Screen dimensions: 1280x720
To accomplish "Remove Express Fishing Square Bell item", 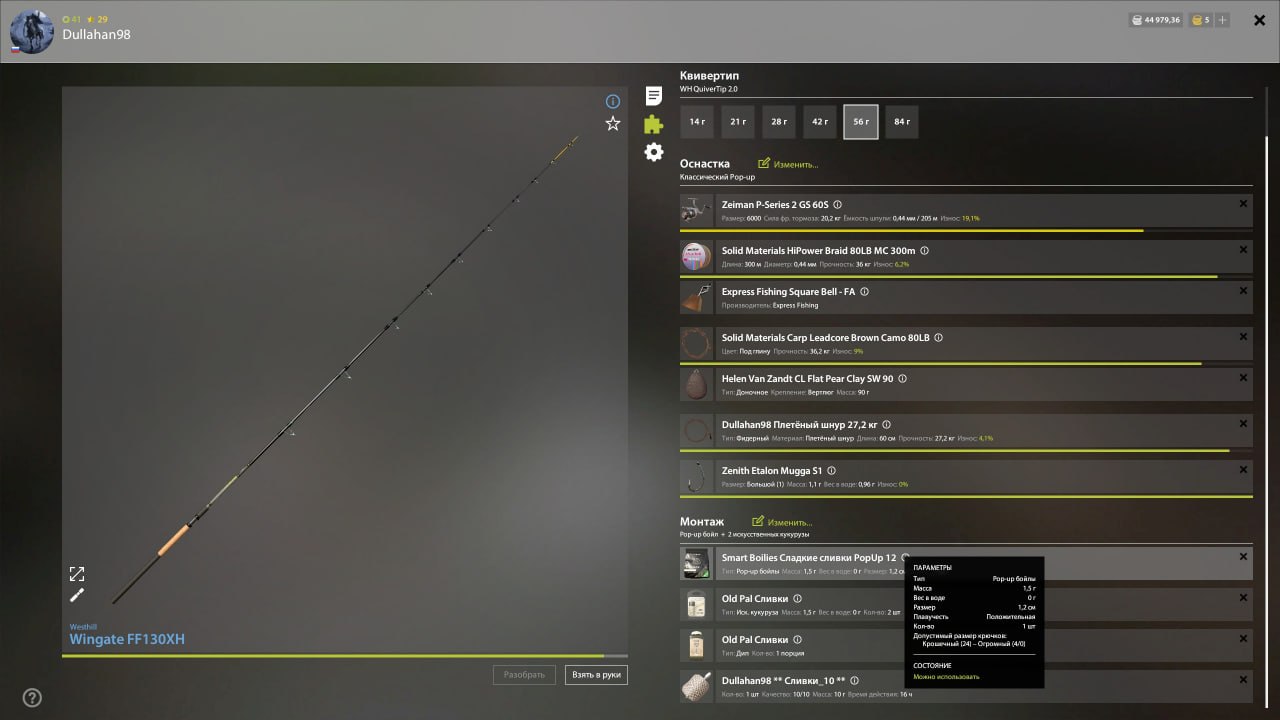I will tap(1243, 291).
